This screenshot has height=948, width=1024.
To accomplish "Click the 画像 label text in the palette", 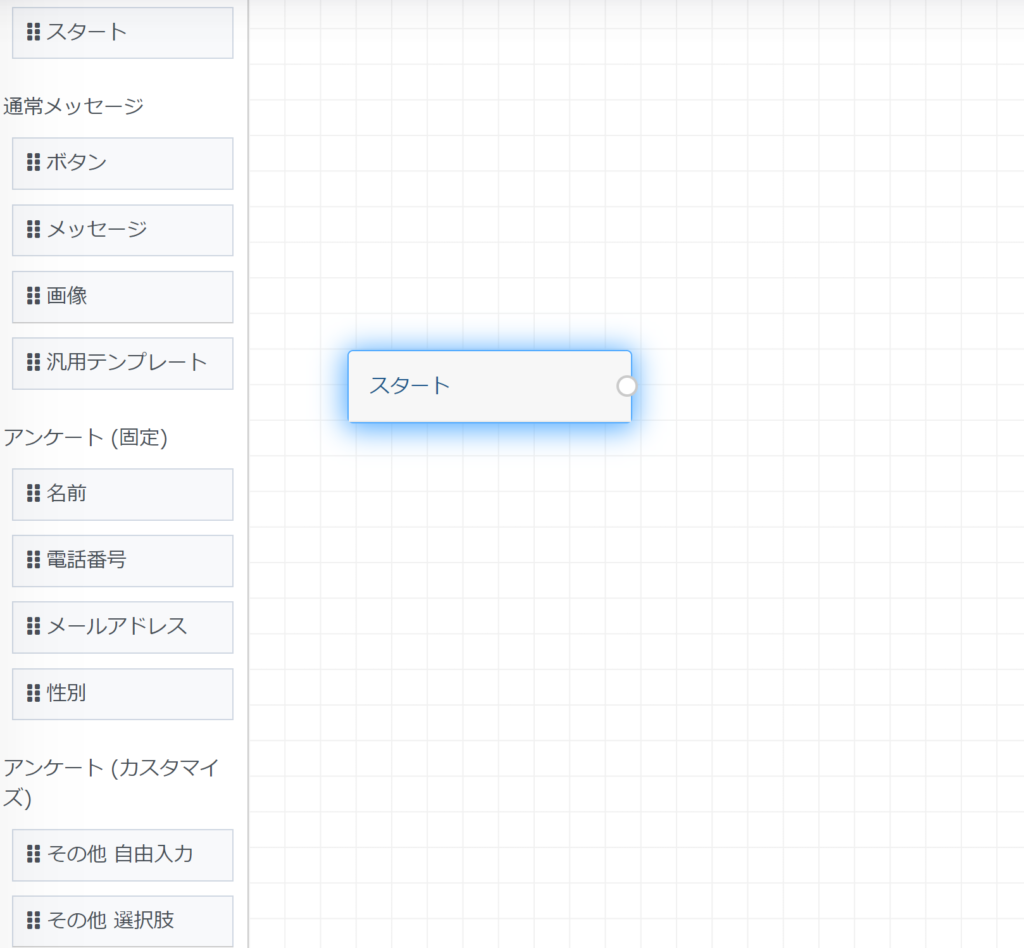I will tap(67, 297).
